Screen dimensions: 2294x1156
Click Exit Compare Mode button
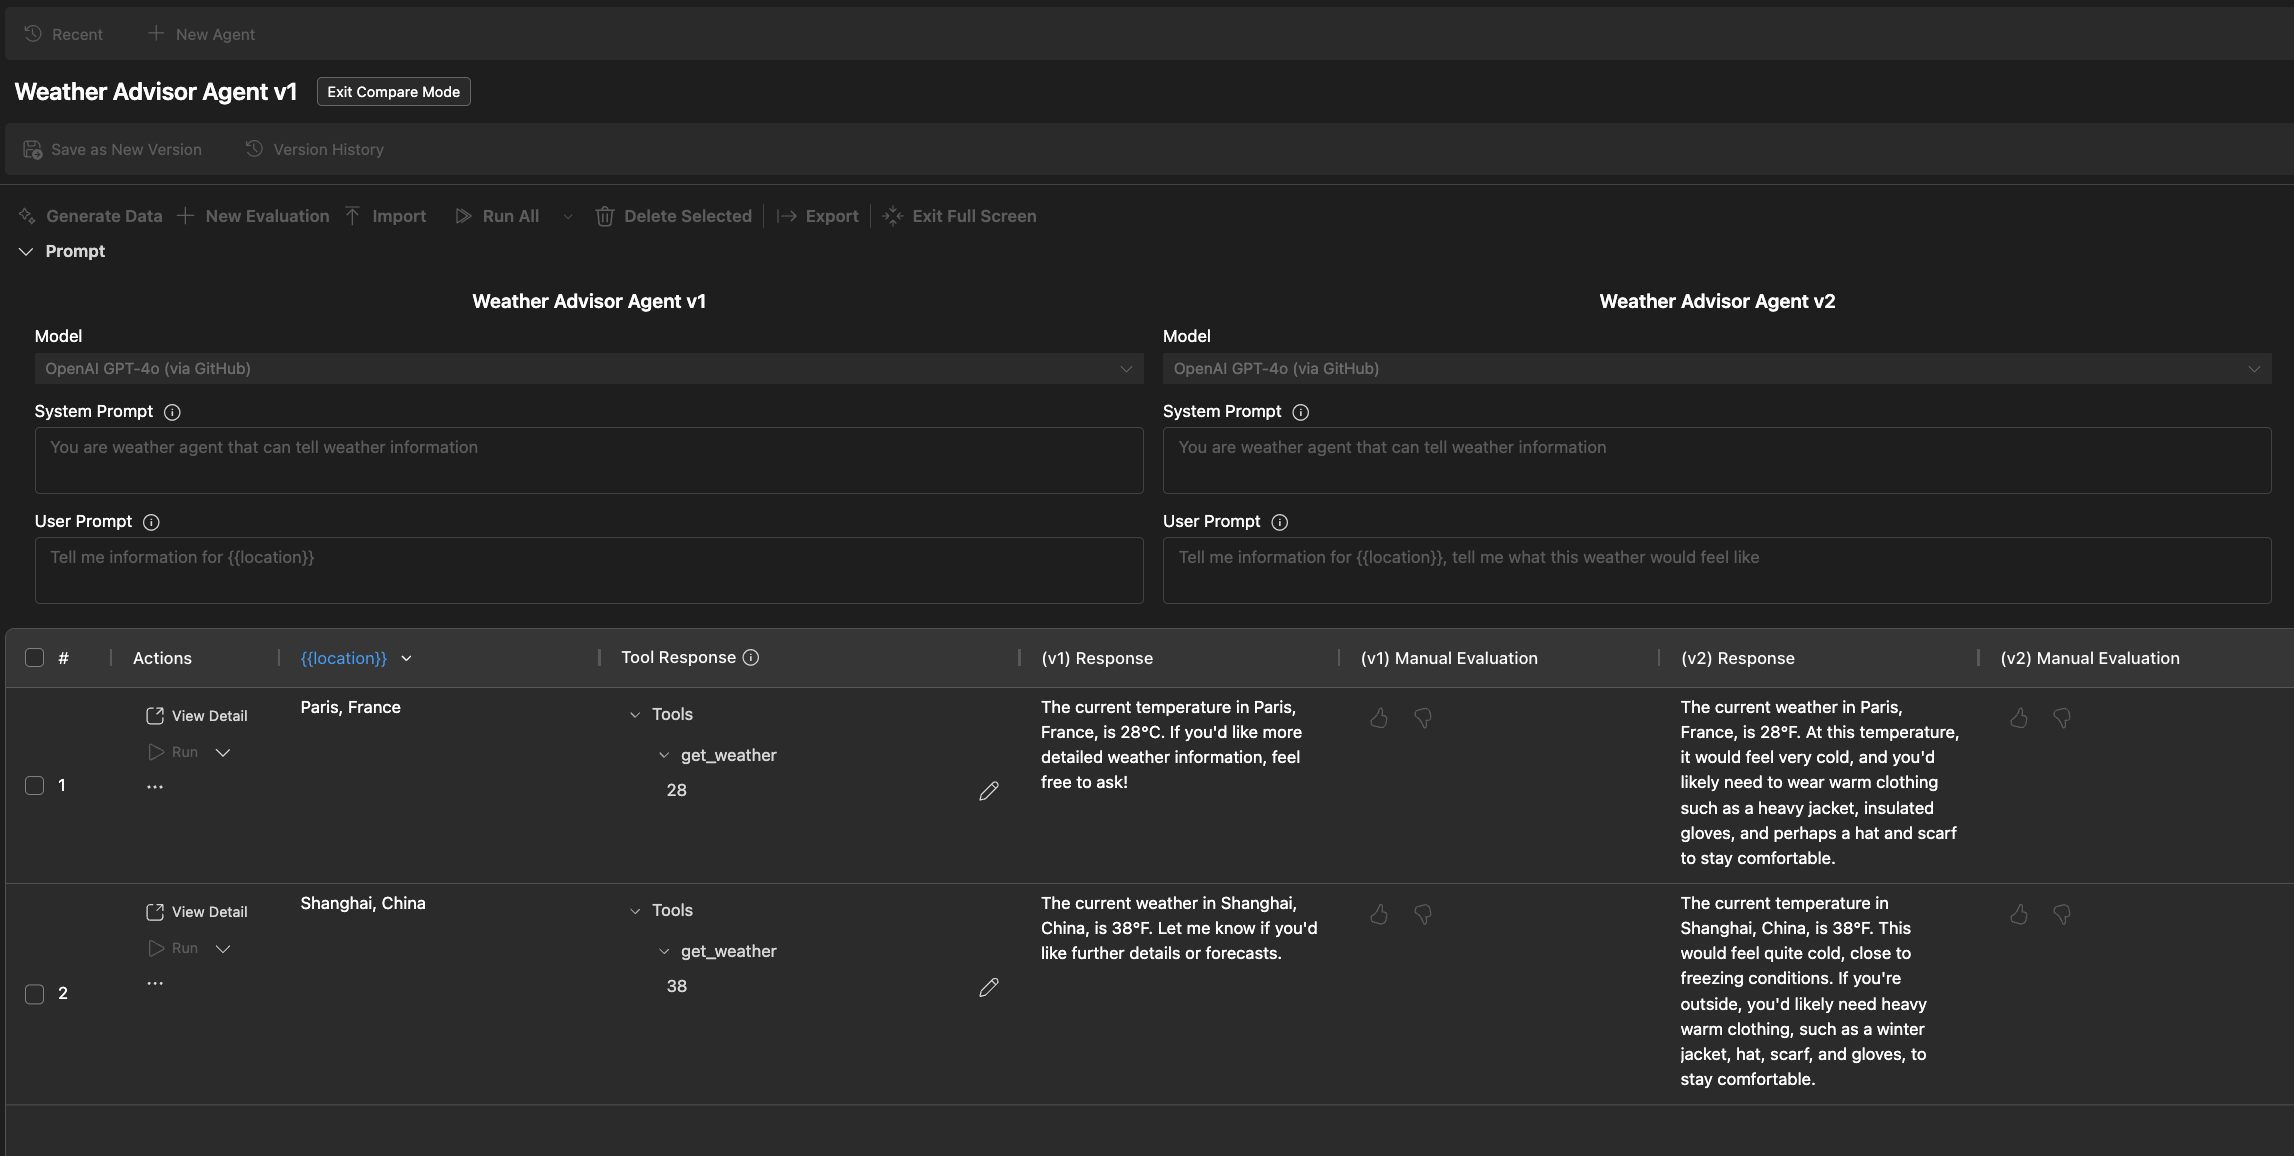pyautogui.click(x=393, y=91)
